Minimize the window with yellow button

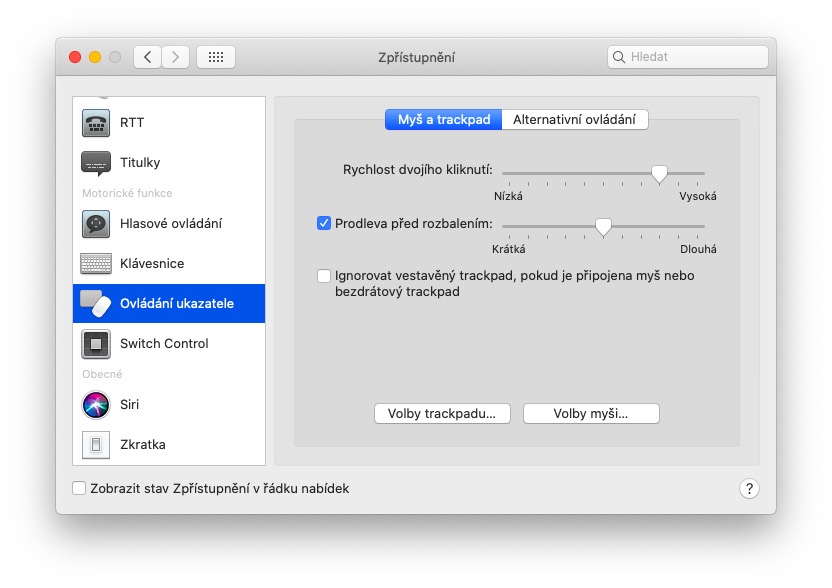95,57
